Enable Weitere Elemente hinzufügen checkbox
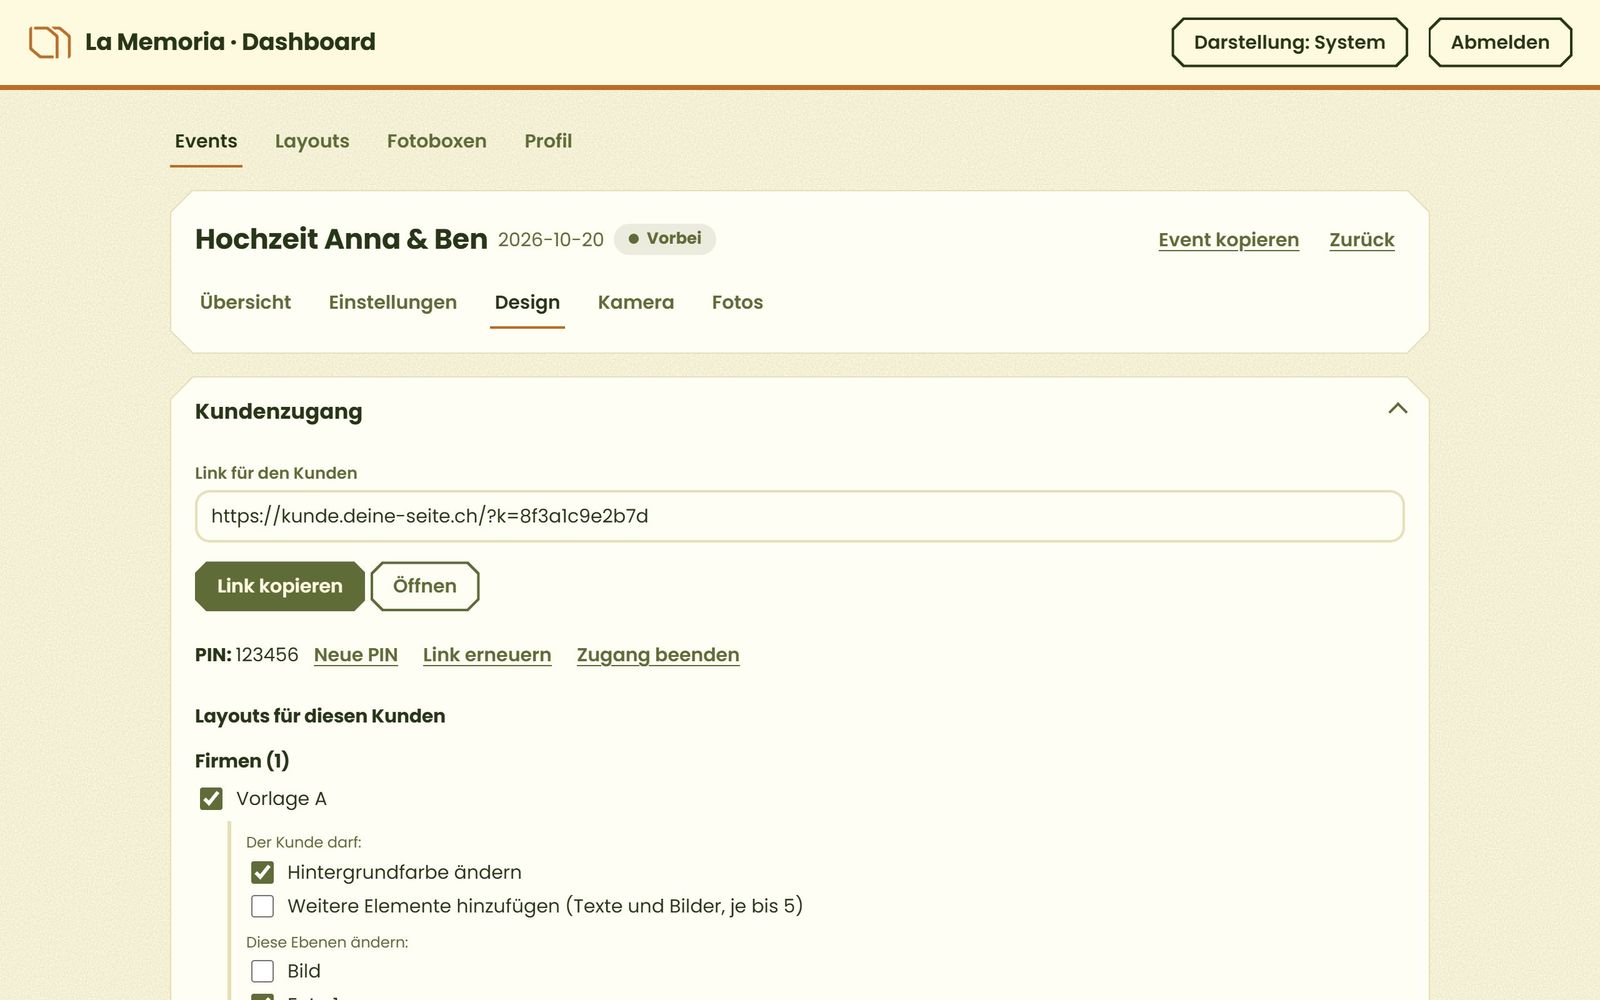This screenshot has width=1600, height=1000. tap(262, 906)
